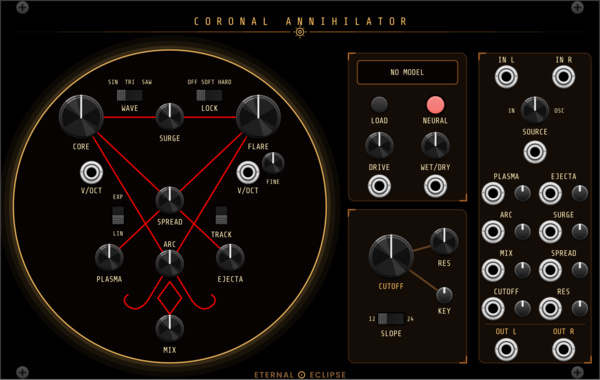600x380 pixels.
Task: Click the SURGE CV attenuator knob
Action: pos(580,232)
